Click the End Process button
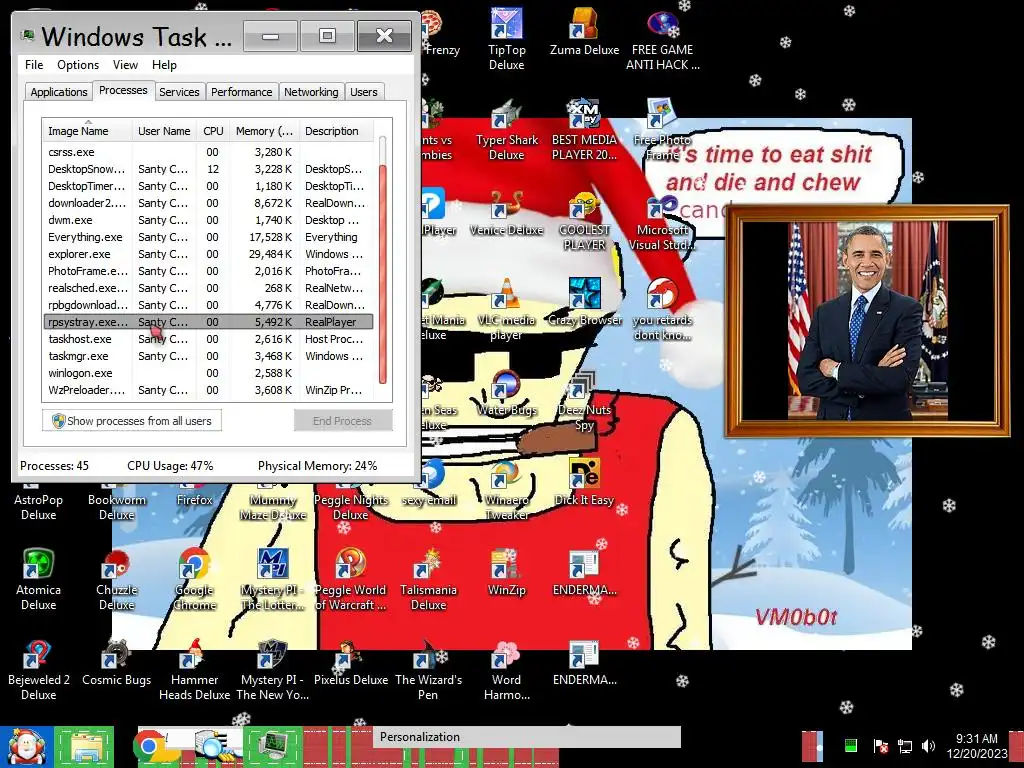The height and width of the screenshot is (768, 1024). tap(343, 421)
